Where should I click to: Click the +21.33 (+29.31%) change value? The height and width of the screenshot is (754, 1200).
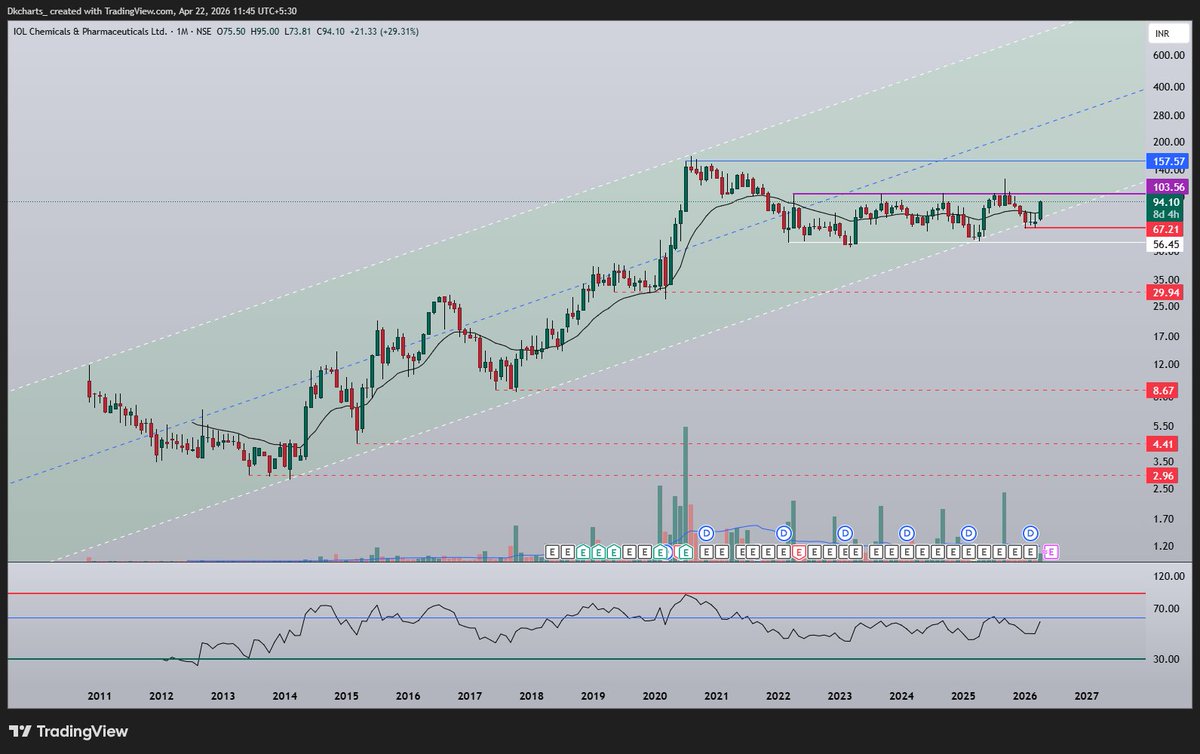click(383, 32)
